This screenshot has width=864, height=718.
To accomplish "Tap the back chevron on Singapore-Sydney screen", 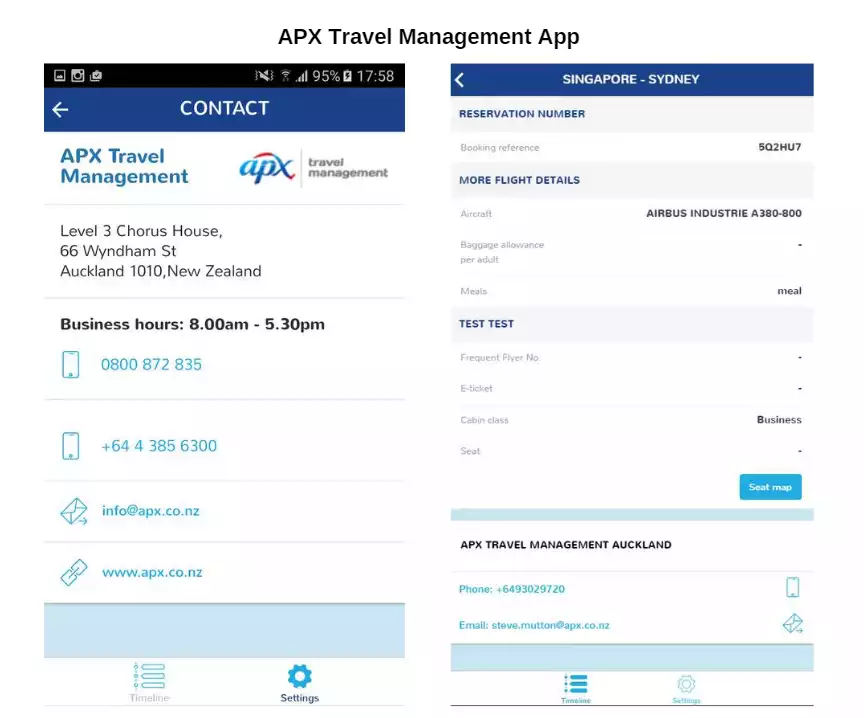I will click(x=459, y=79).
